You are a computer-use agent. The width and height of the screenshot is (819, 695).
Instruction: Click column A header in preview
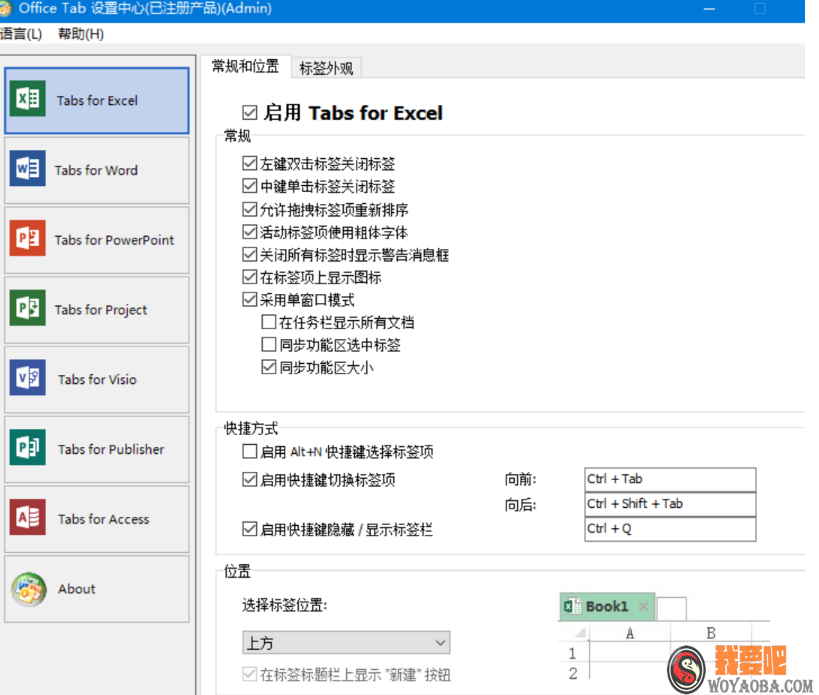(x=630, y=633)
